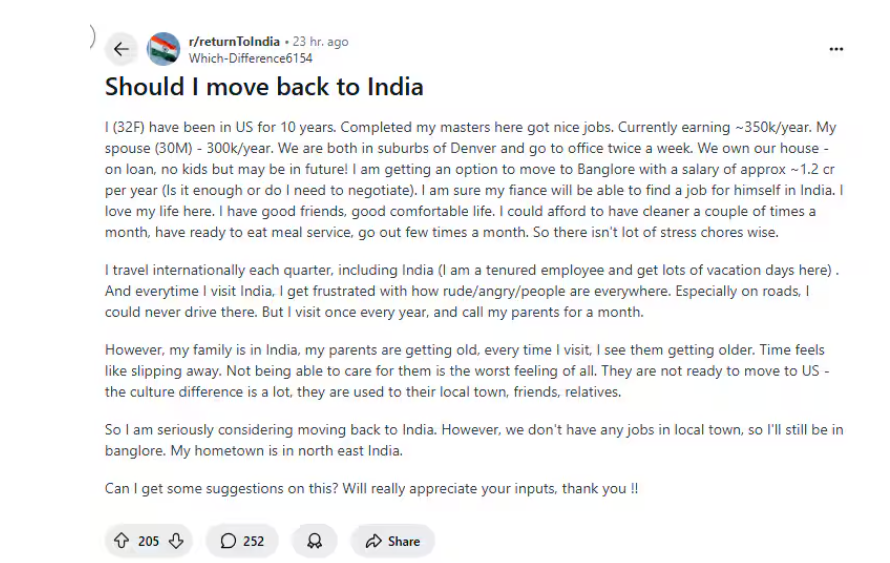Image resolution: width=890 pixels, height=563 pixels.
Task: Downvote the post with the down arrow
Action: (176, 541)
